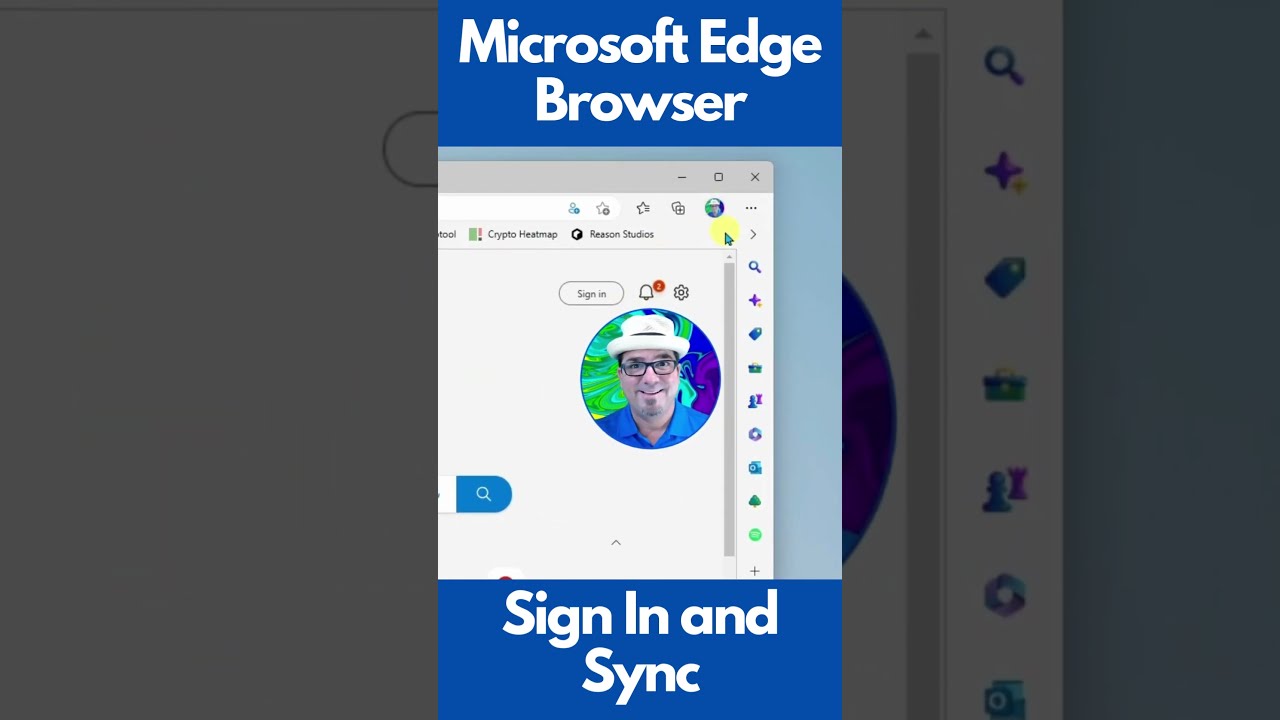Open the Favorites star list
Viewport: 1280px width, 720px height.
643,208
